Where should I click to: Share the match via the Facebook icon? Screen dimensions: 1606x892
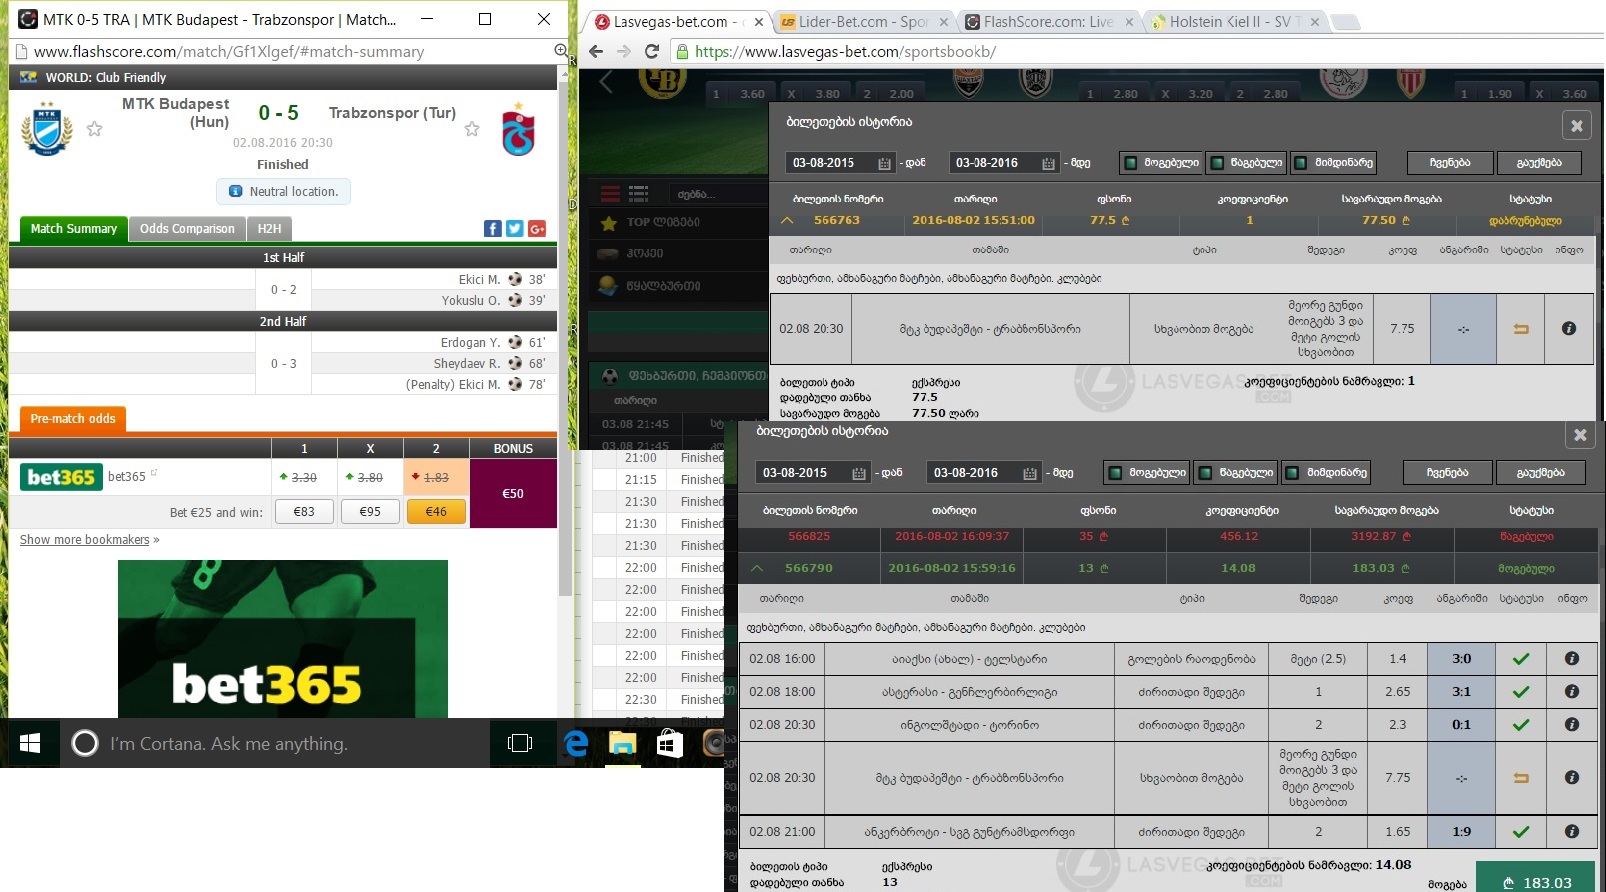tap(493, 229)
